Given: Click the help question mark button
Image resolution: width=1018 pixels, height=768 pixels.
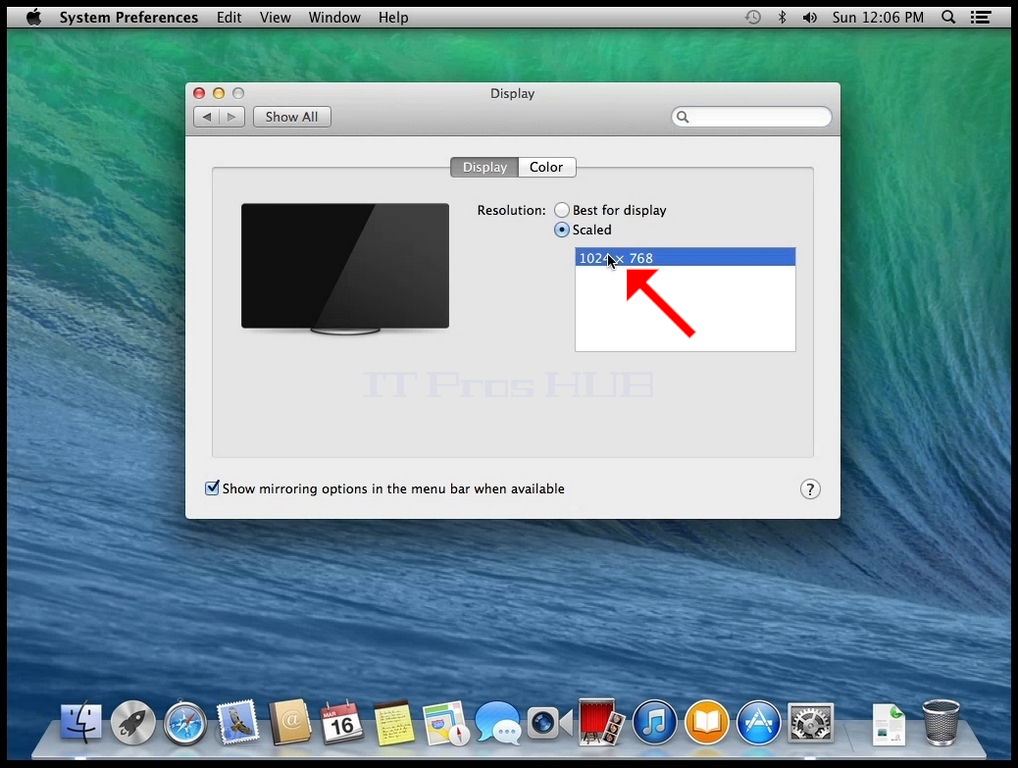Looking at the screenshot, I should tap(810, 489).
